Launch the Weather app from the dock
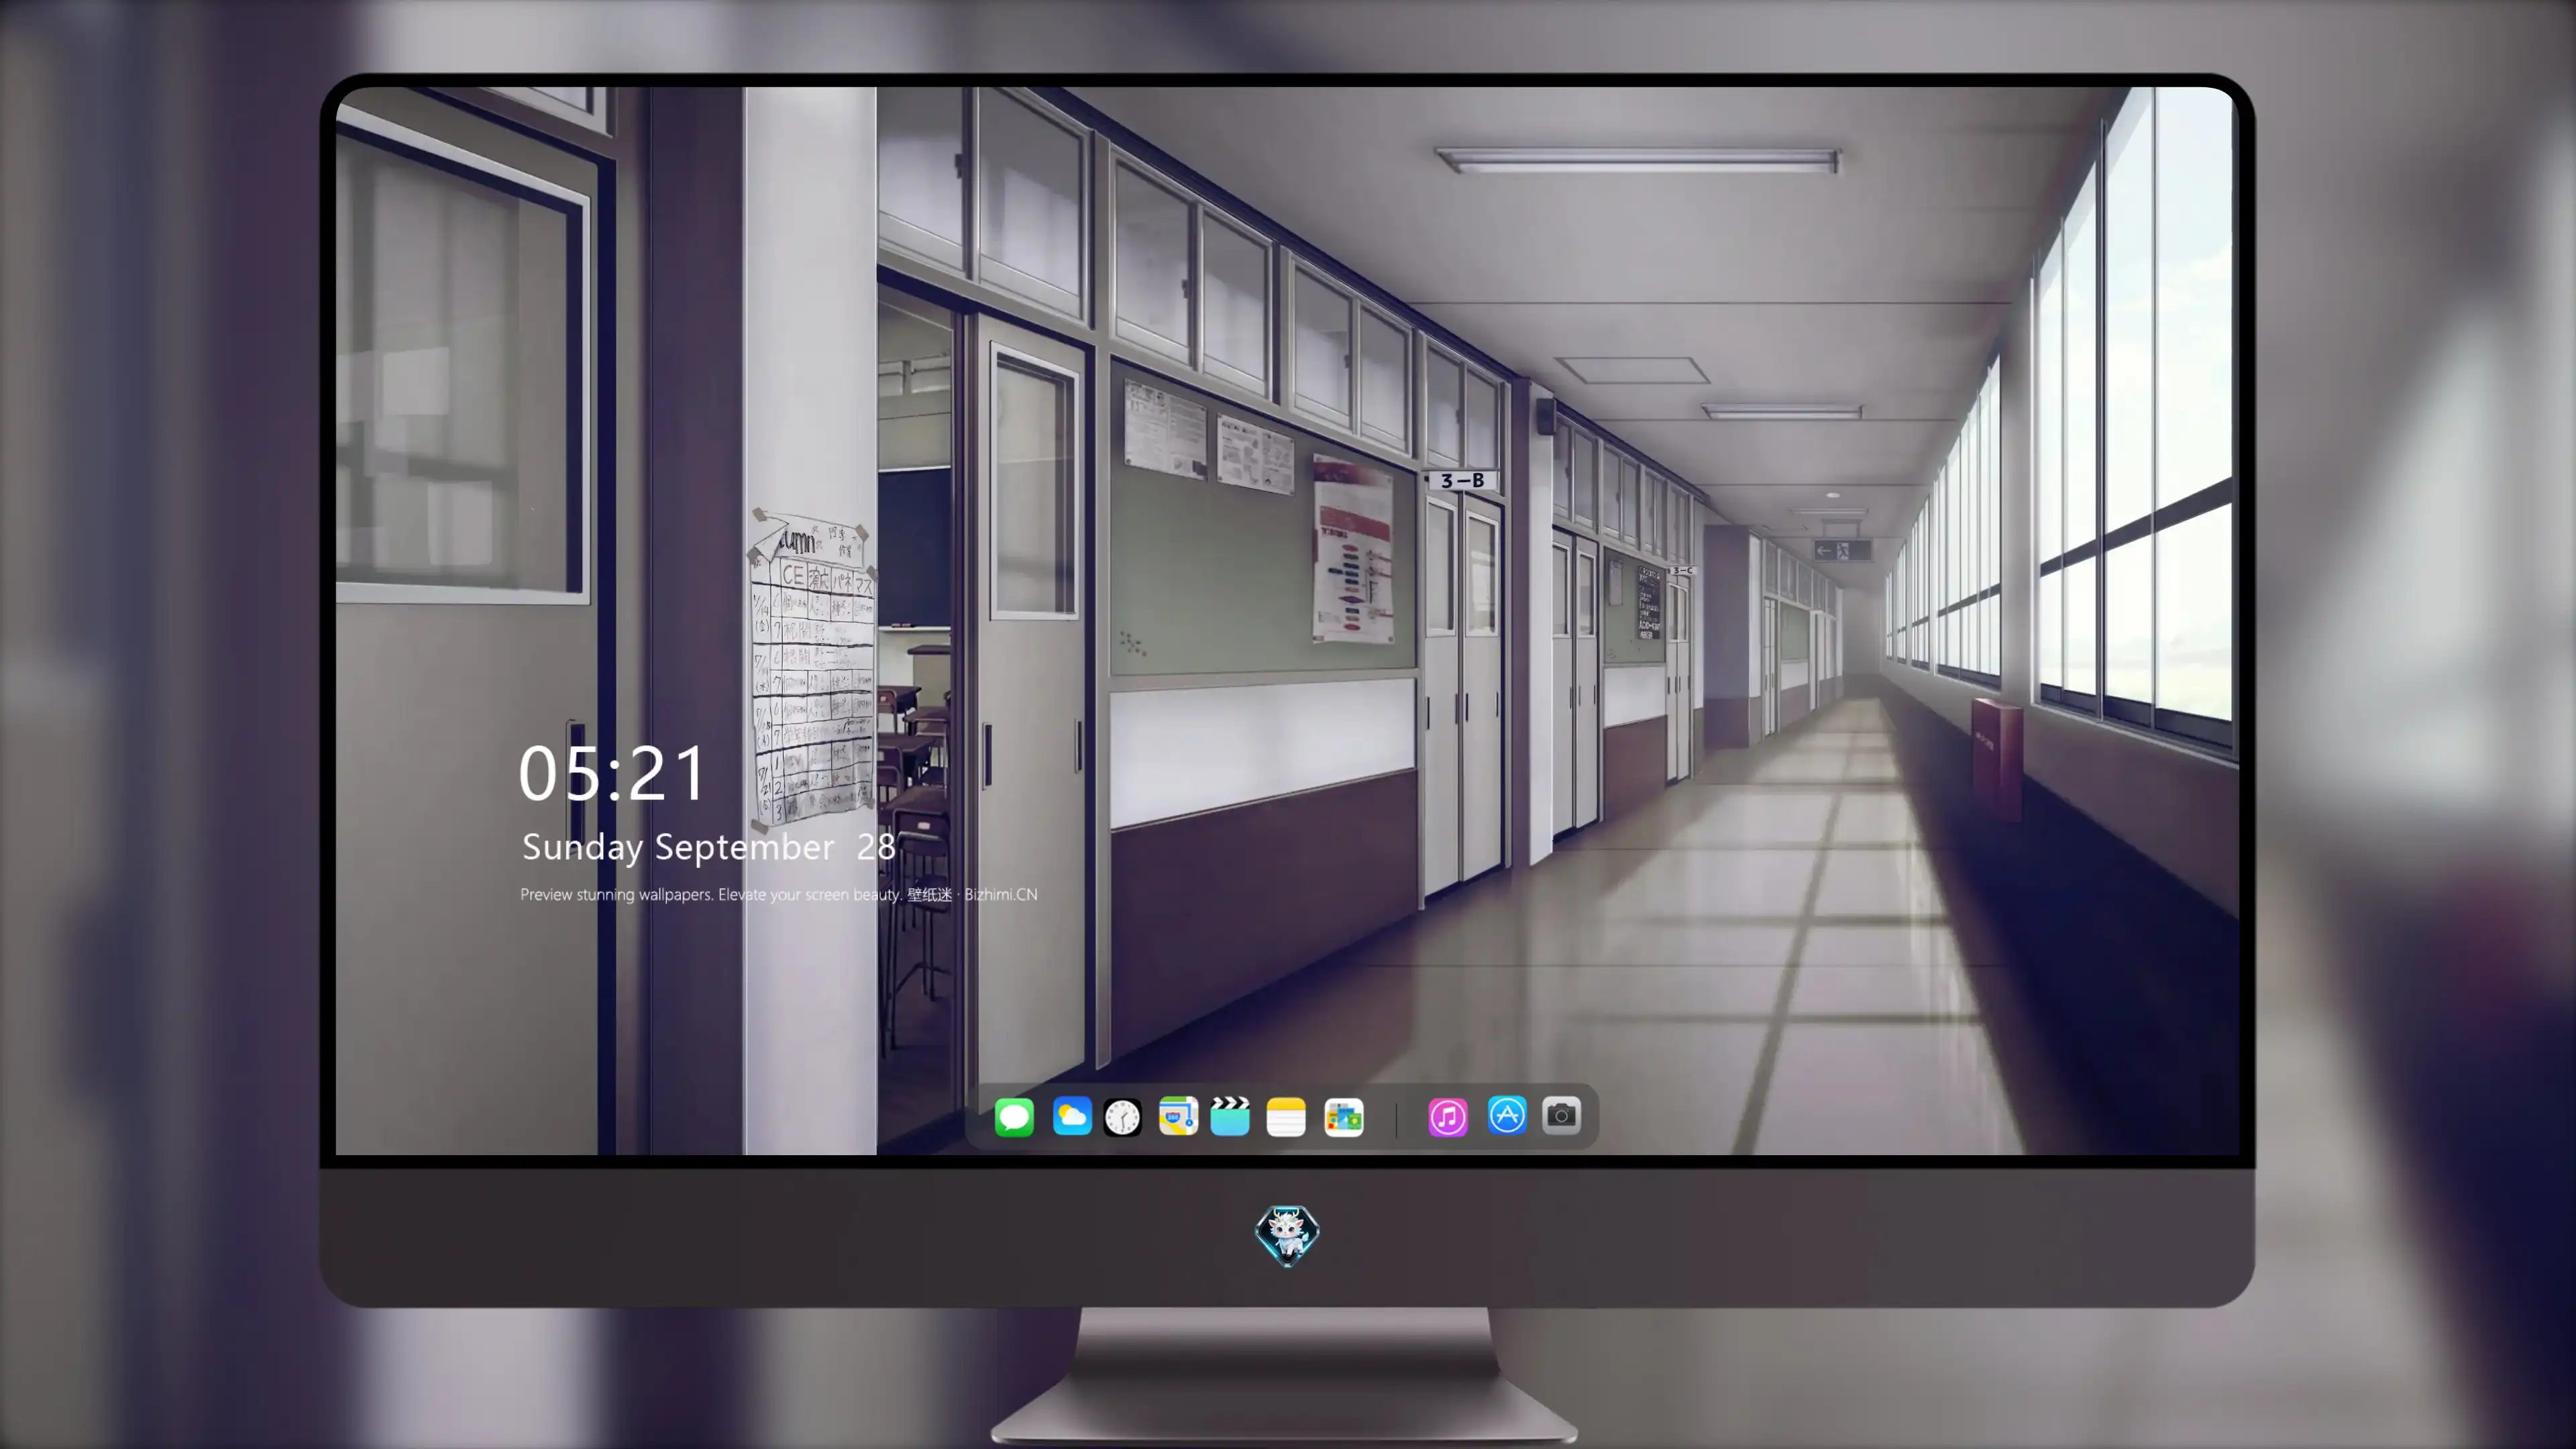2576x1449 pixels. tap(1072, 1116)
